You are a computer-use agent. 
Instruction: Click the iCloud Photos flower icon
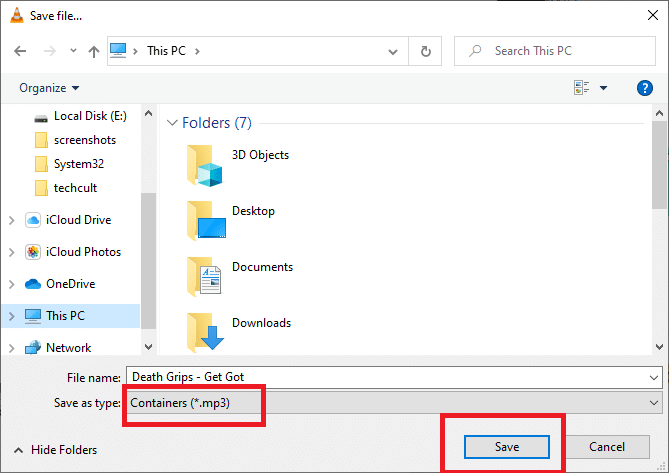pyautogui.click(x=33, y=252)
